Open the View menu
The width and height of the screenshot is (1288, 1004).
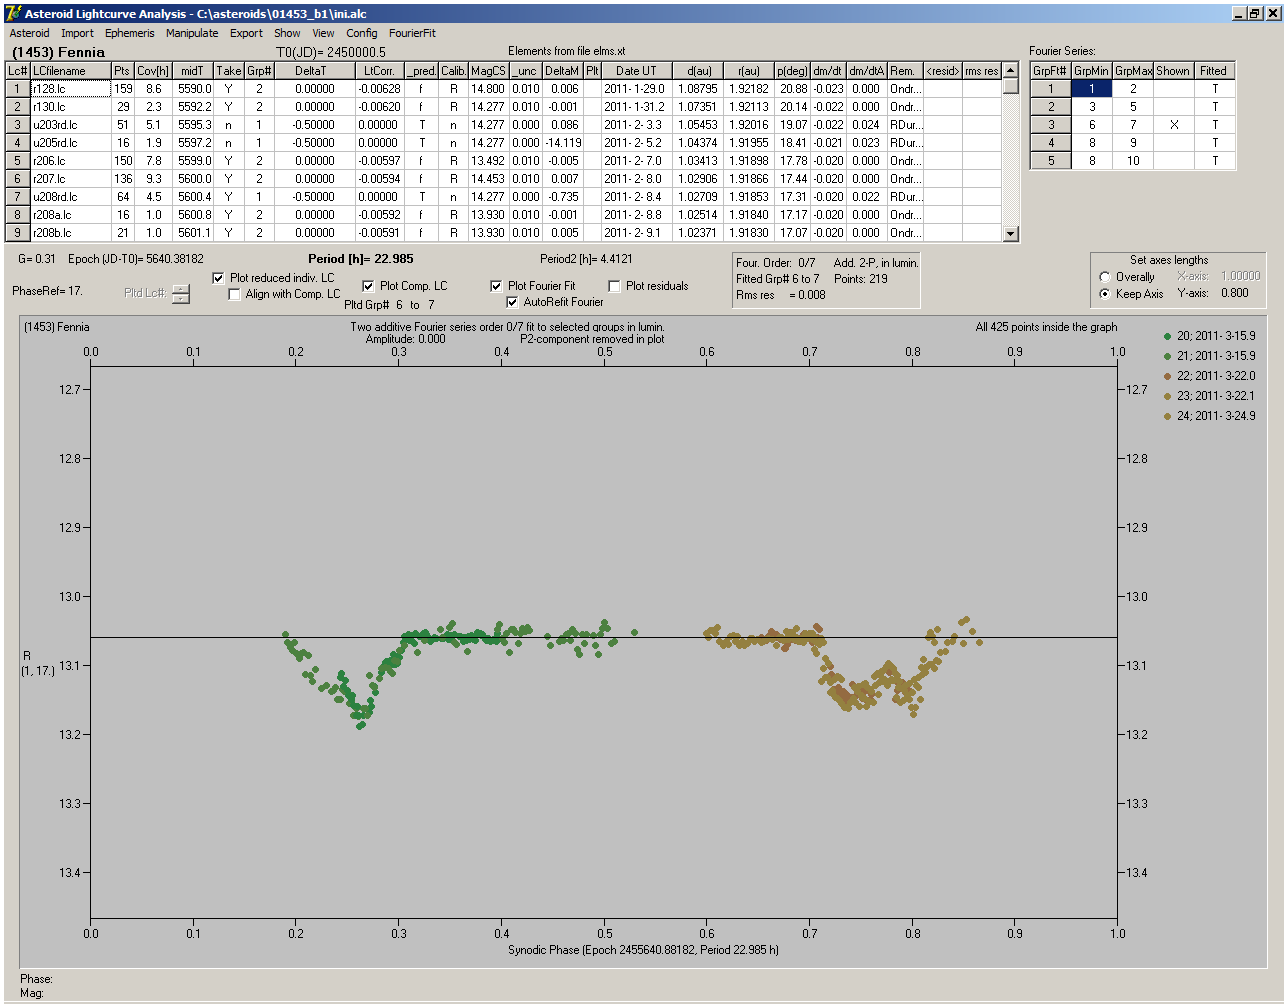(323, 33)
